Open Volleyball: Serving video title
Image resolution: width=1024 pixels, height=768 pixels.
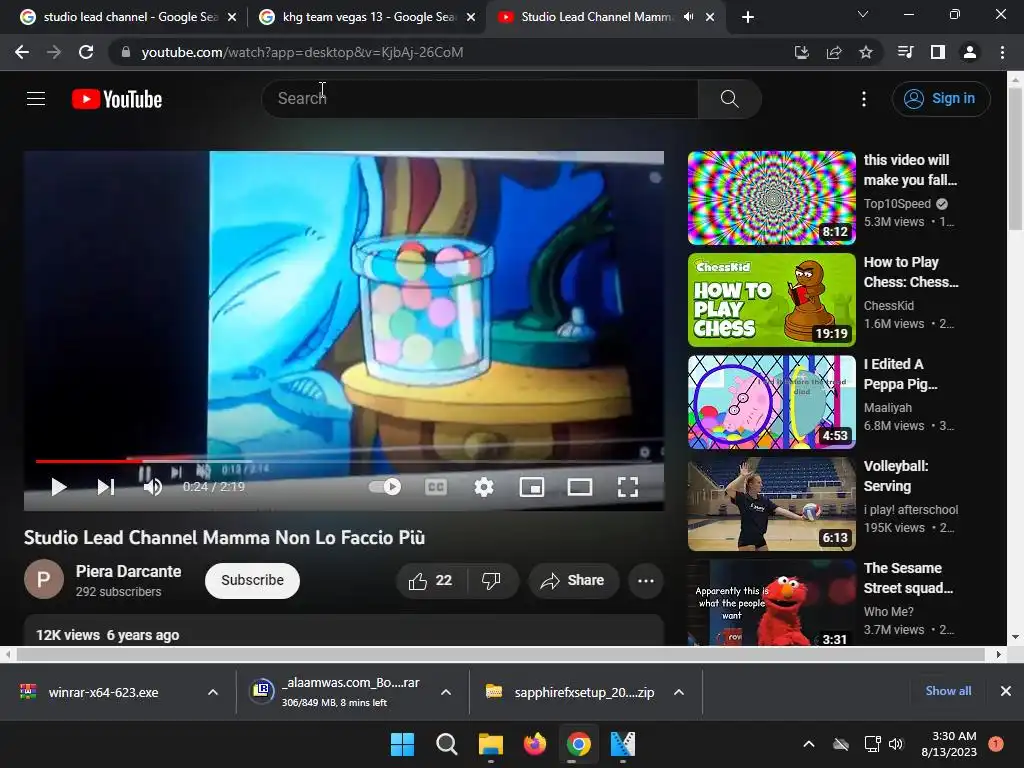pyautogui.click(x=896, y=476)
